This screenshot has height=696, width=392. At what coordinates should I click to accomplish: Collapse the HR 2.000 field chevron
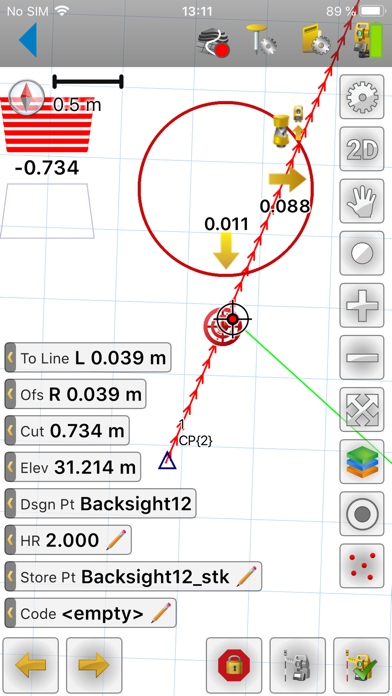point(10,540)
